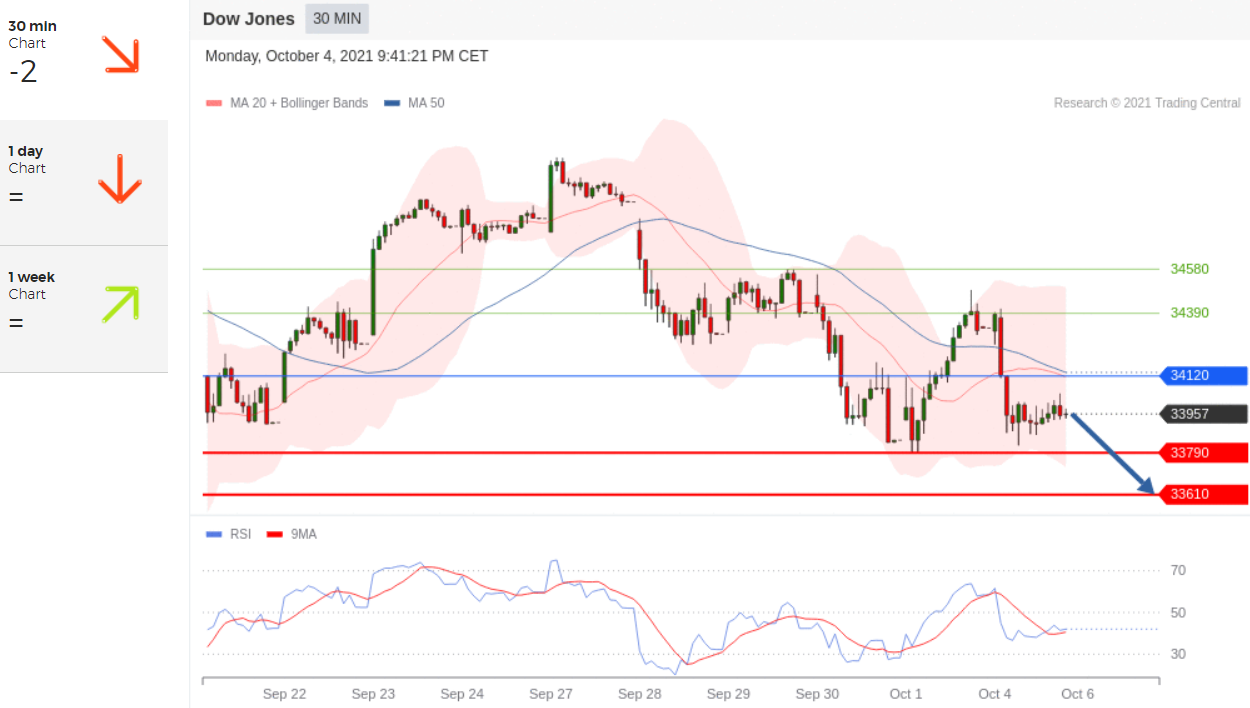Click the 'Sep 22' date axis label
This screenshot has height=708, width=1250.
pyautogui.click(x=284, y=694)
